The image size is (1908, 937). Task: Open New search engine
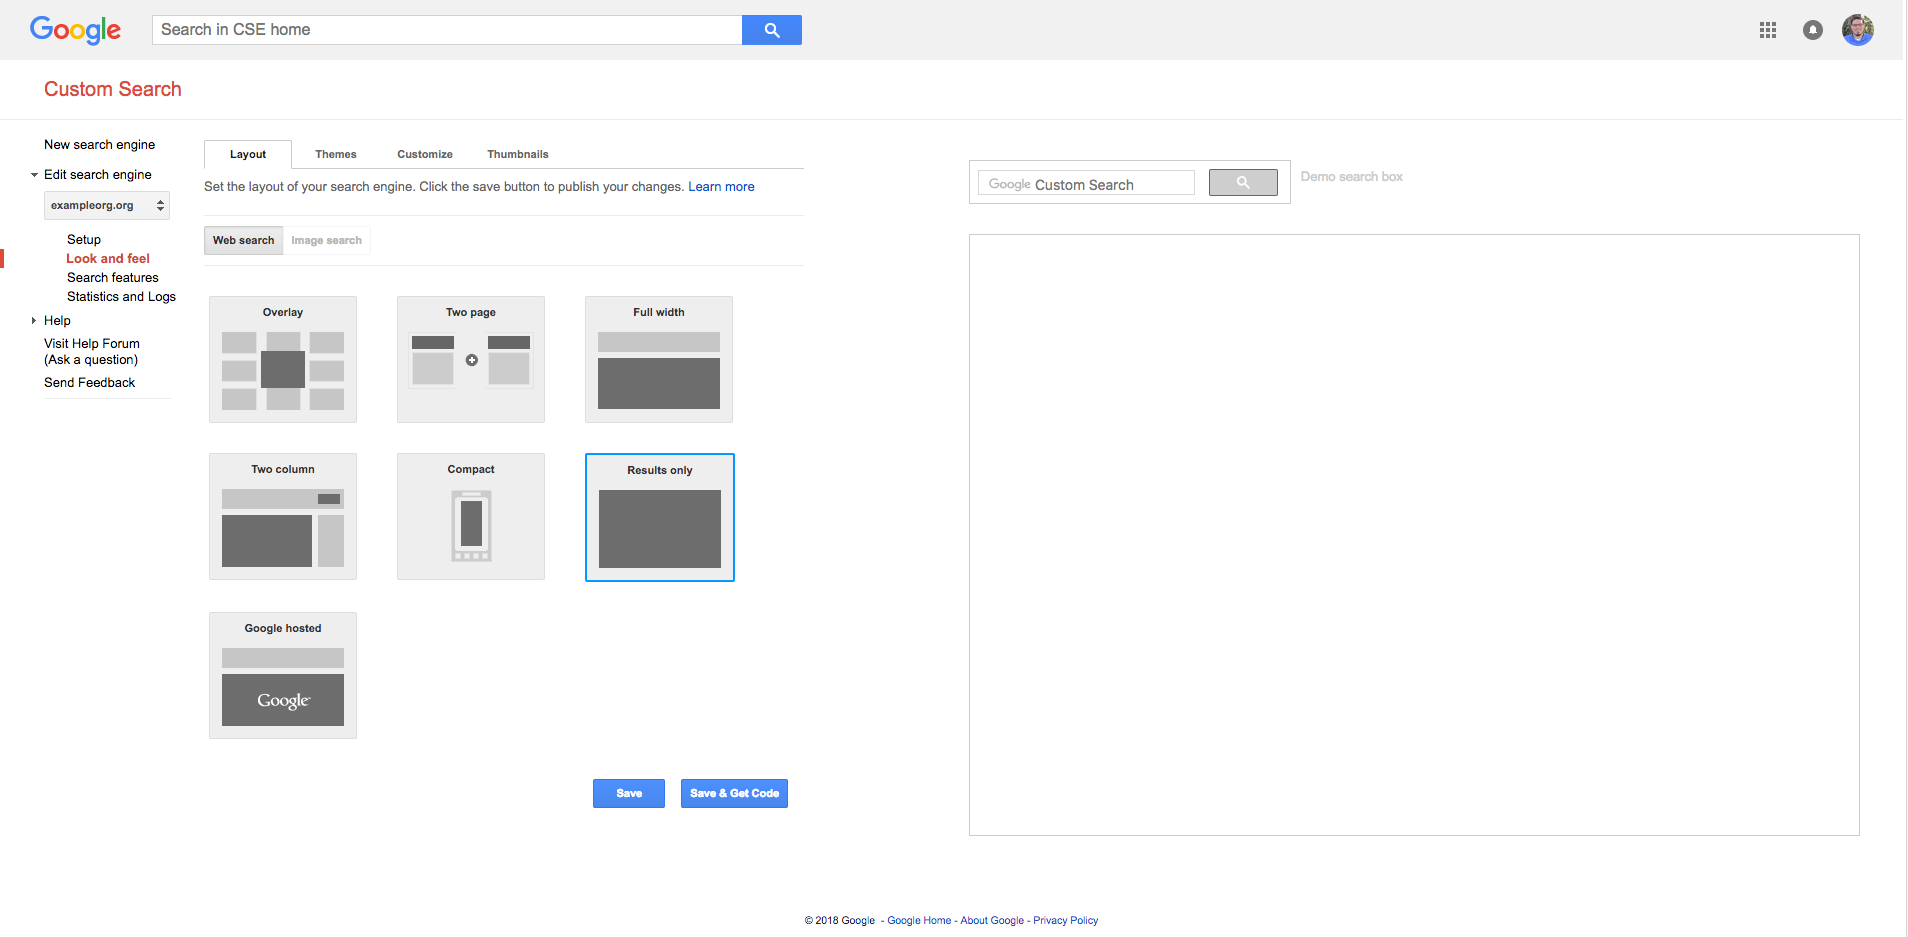tap(99, 145)
